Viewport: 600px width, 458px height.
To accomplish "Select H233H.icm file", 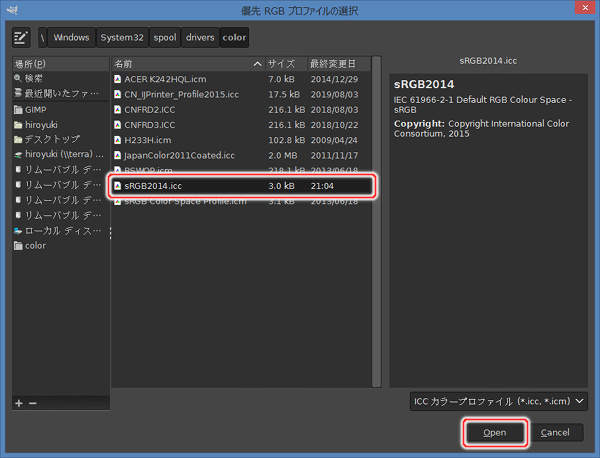I will pos(241,140).
